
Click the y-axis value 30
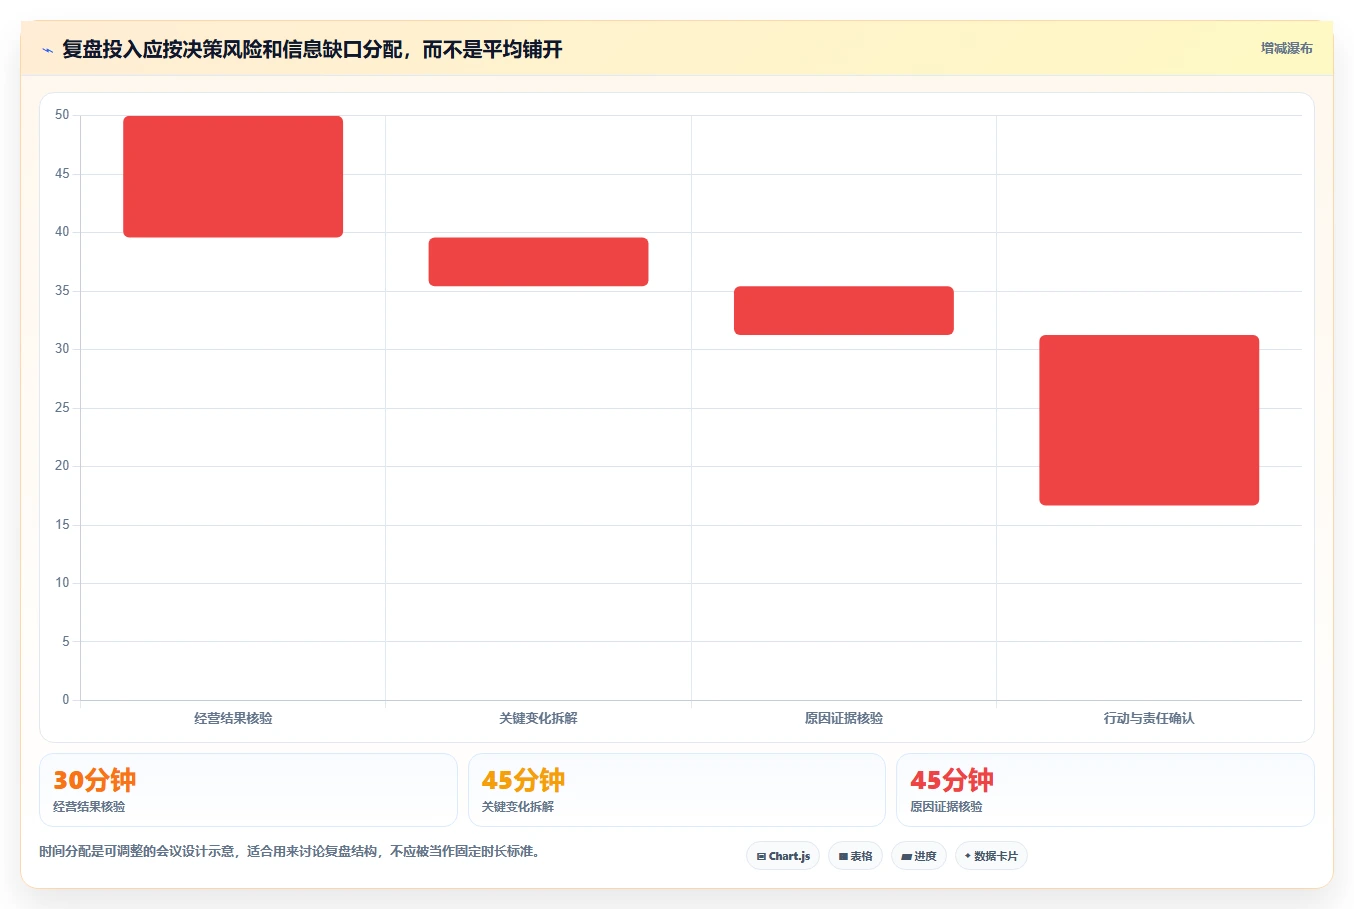(x=62, y=349)
